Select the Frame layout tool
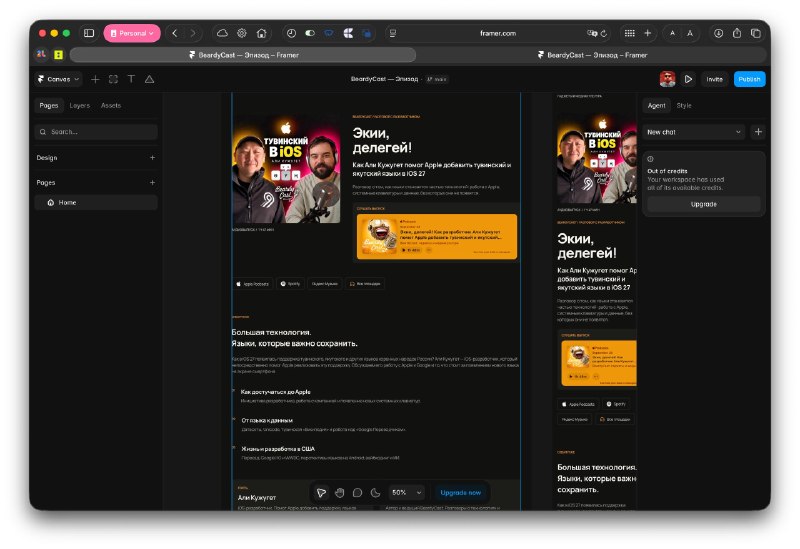The height and width of the screenshot is (549, 800). (113, 79)
